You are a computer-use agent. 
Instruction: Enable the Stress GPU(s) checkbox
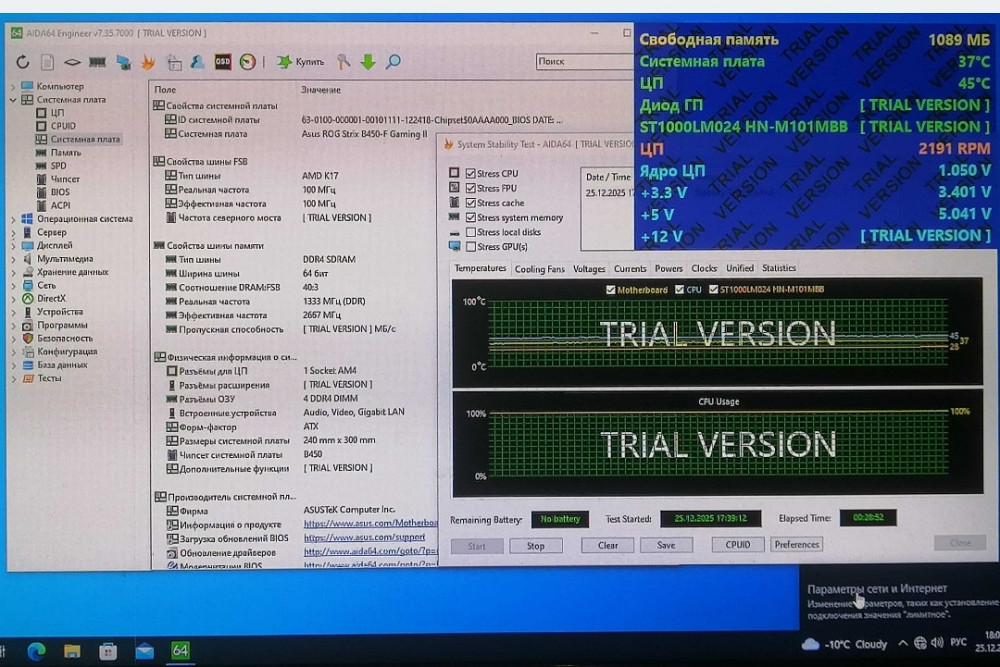470,246
